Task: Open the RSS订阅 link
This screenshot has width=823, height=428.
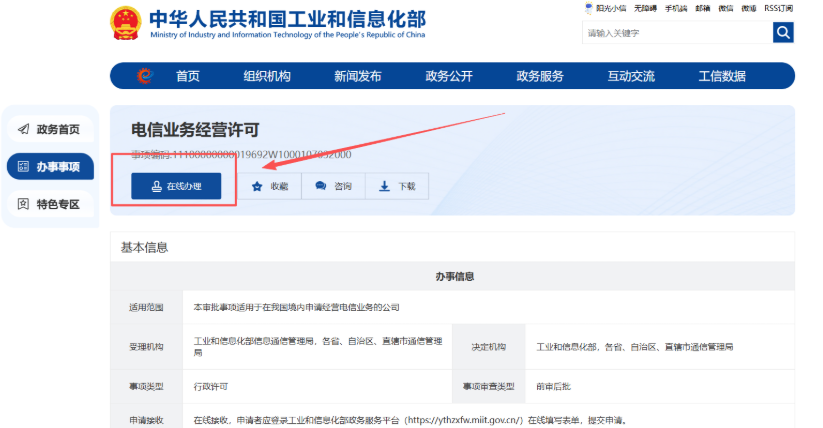Action: click(x=778, y=8)
